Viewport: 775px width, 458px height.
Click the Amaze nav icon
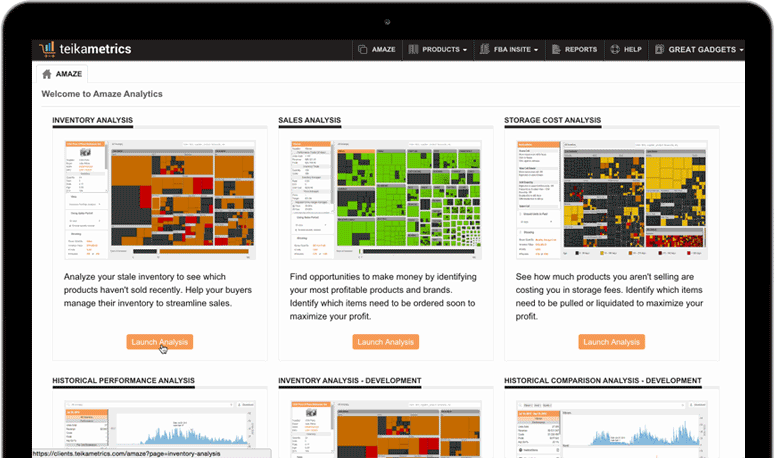coord(362,49)
